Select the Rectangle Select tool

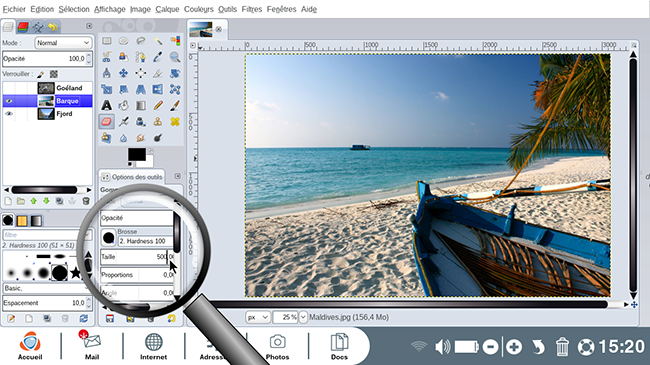click(x=107, y=41)
